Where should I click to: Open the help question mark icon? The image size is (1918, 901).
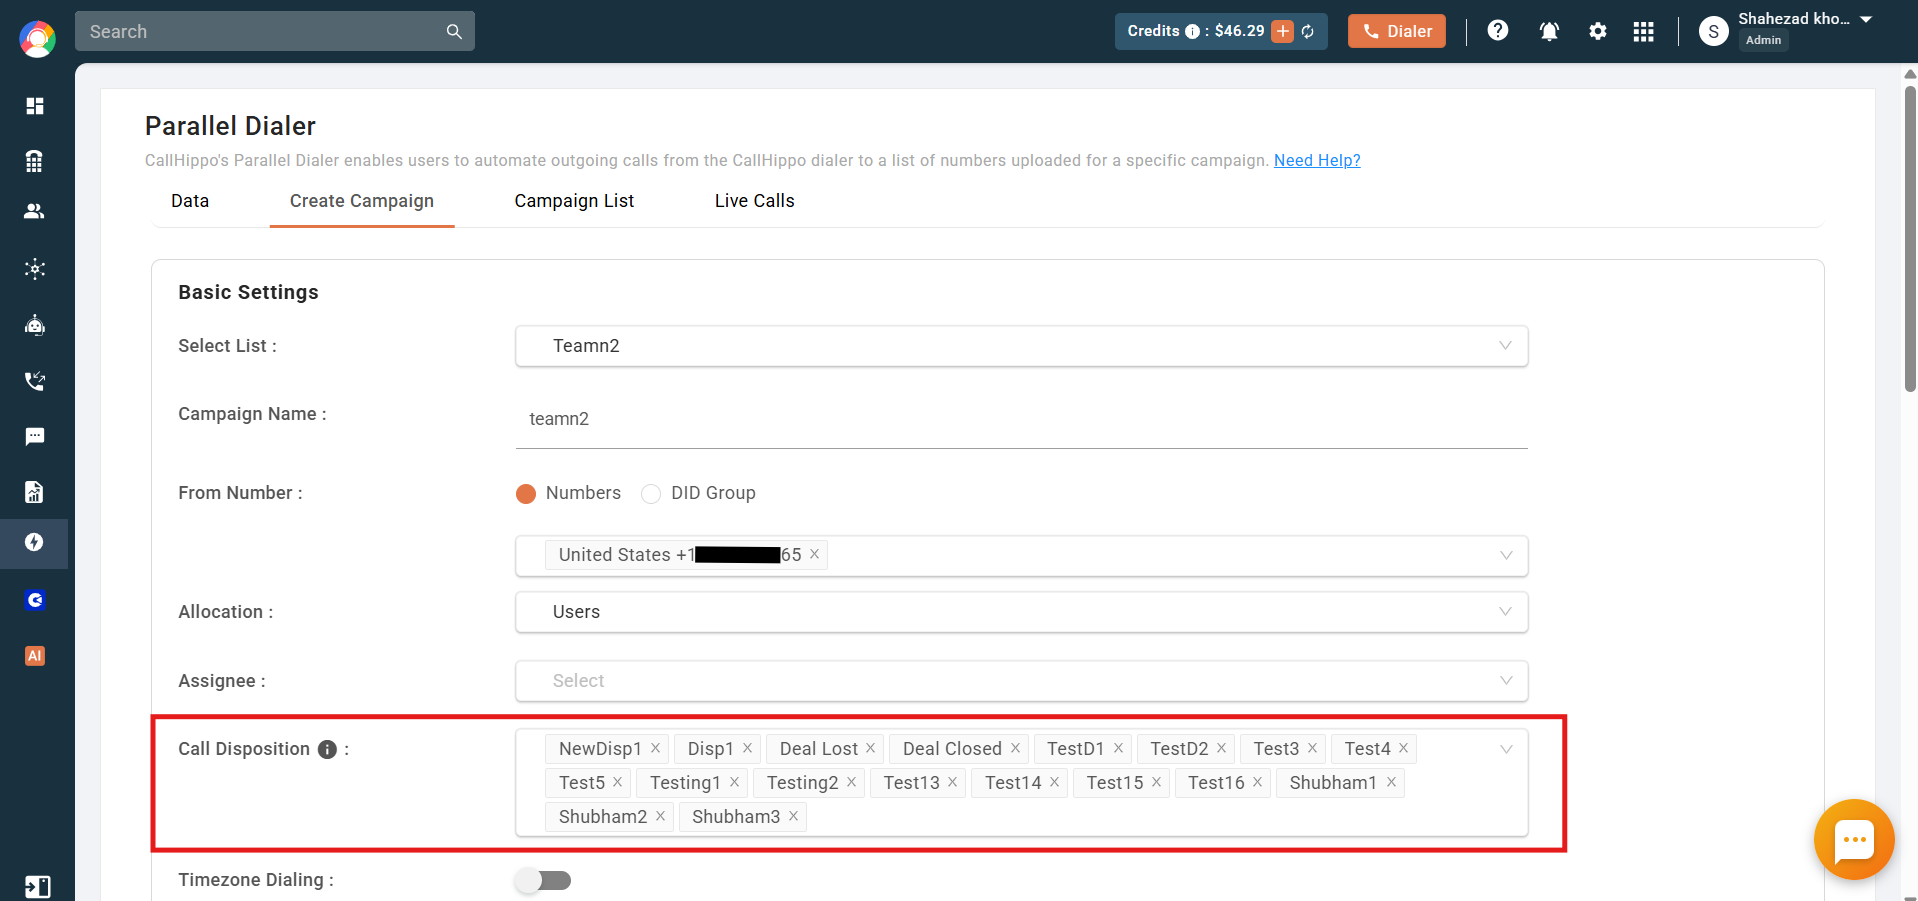click(1498, 31)
